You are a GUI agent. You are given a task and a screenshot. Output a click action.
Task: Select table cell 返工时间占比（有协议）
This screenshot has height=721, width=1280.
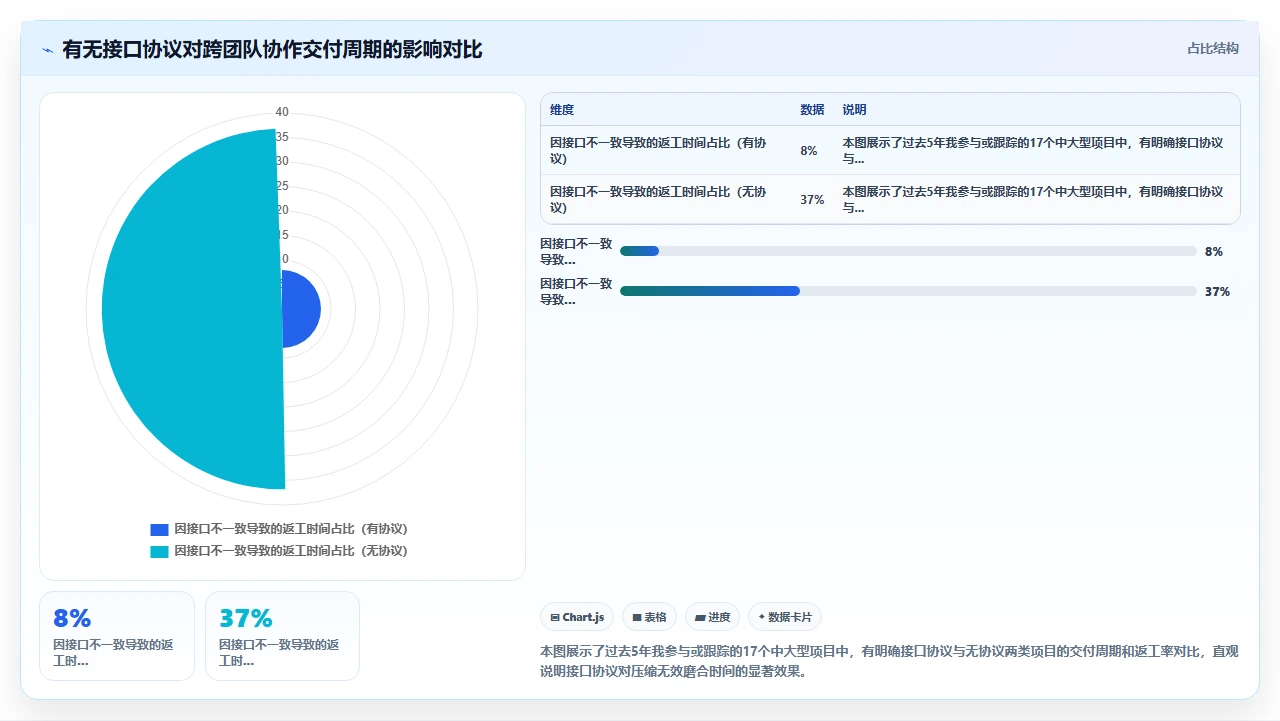click(666, 151)
